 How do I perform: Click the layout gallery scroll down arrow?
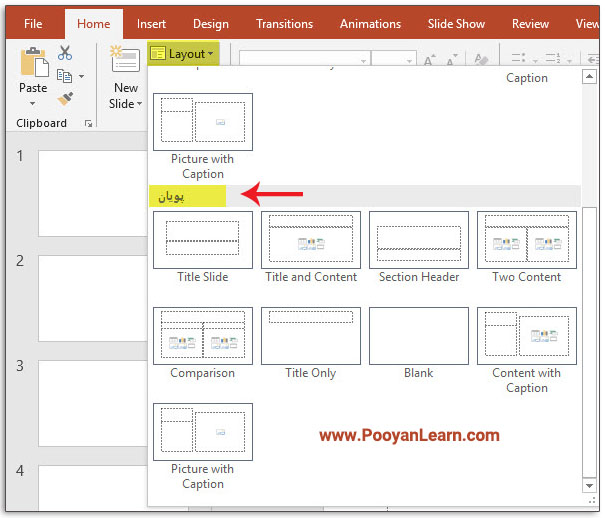[x=589, y=485]
